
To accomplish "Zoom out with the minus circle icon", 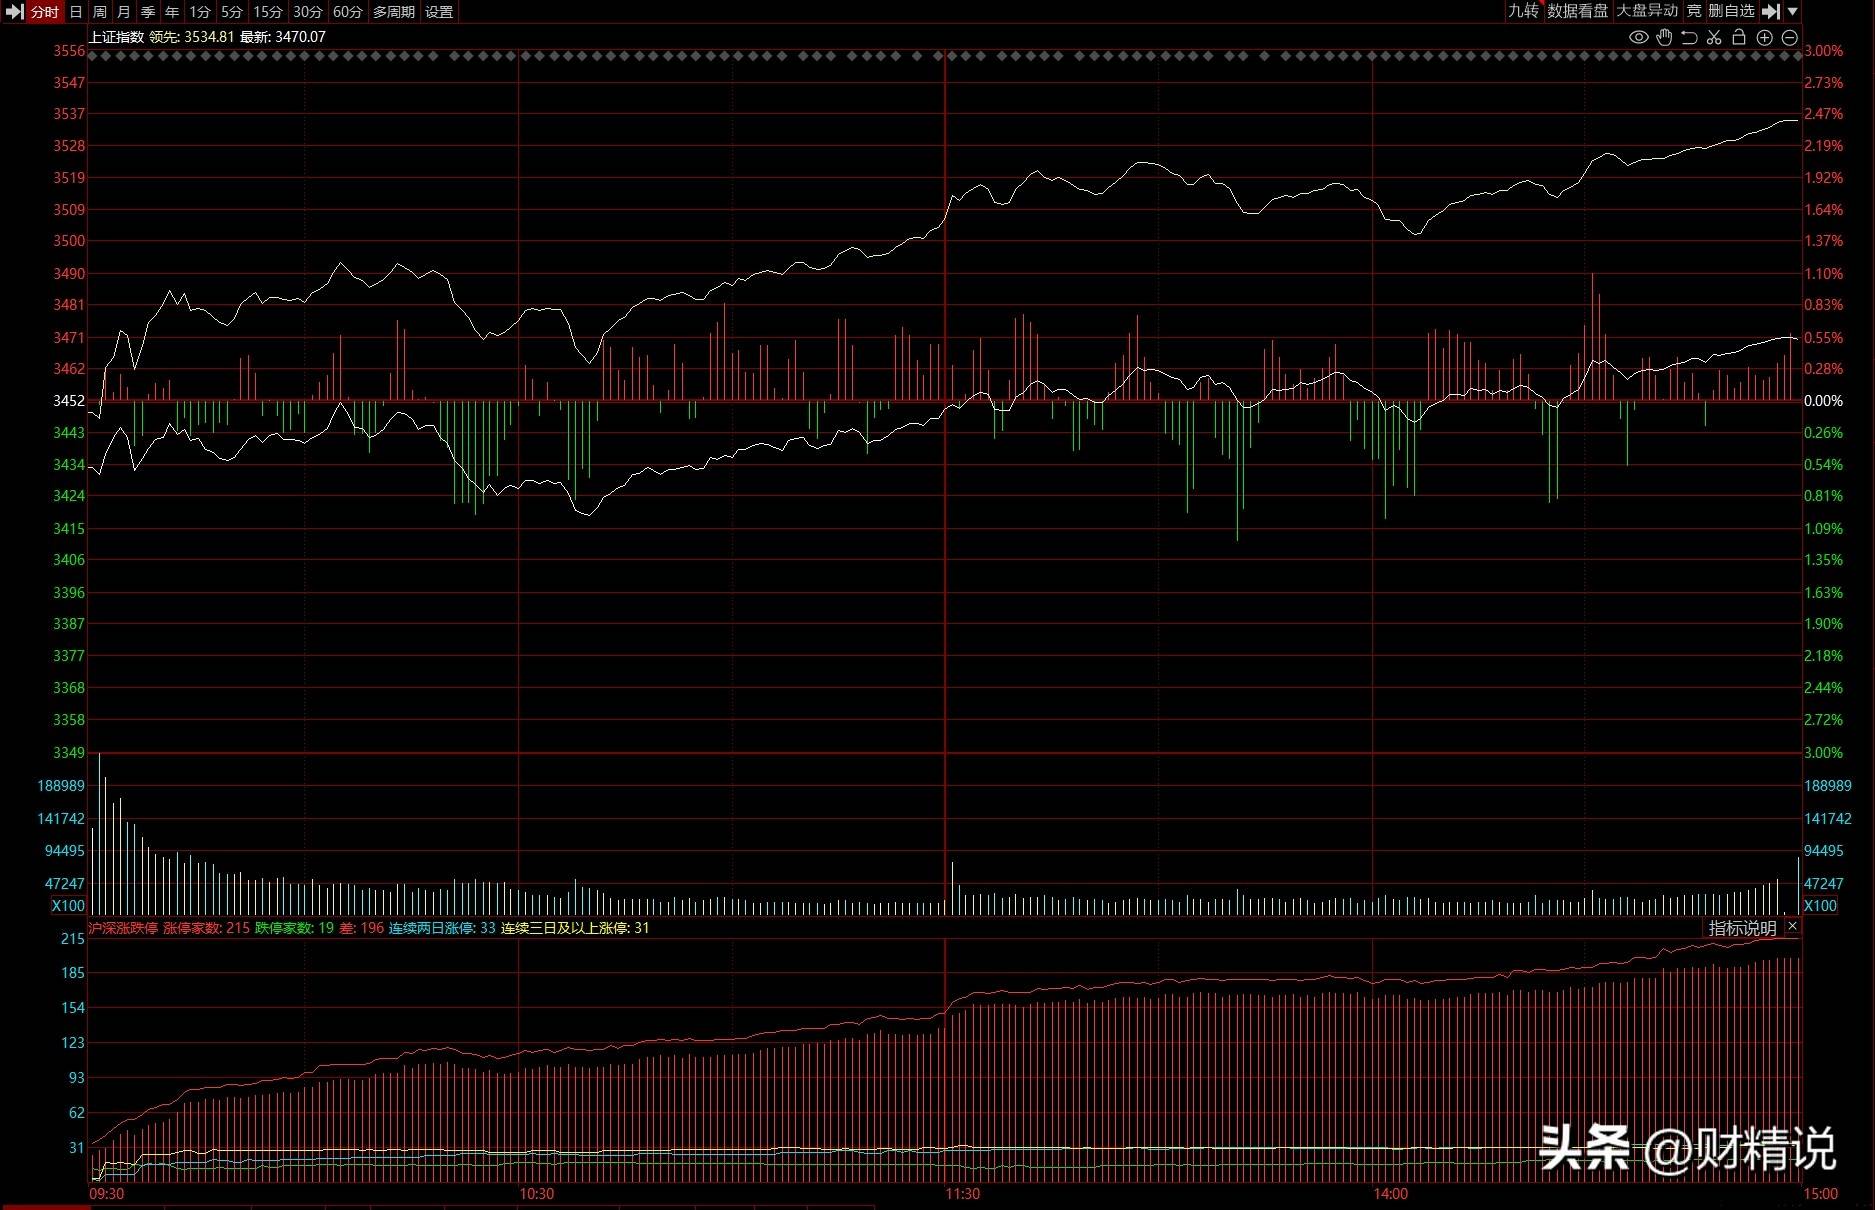I will coord(1790,37).
